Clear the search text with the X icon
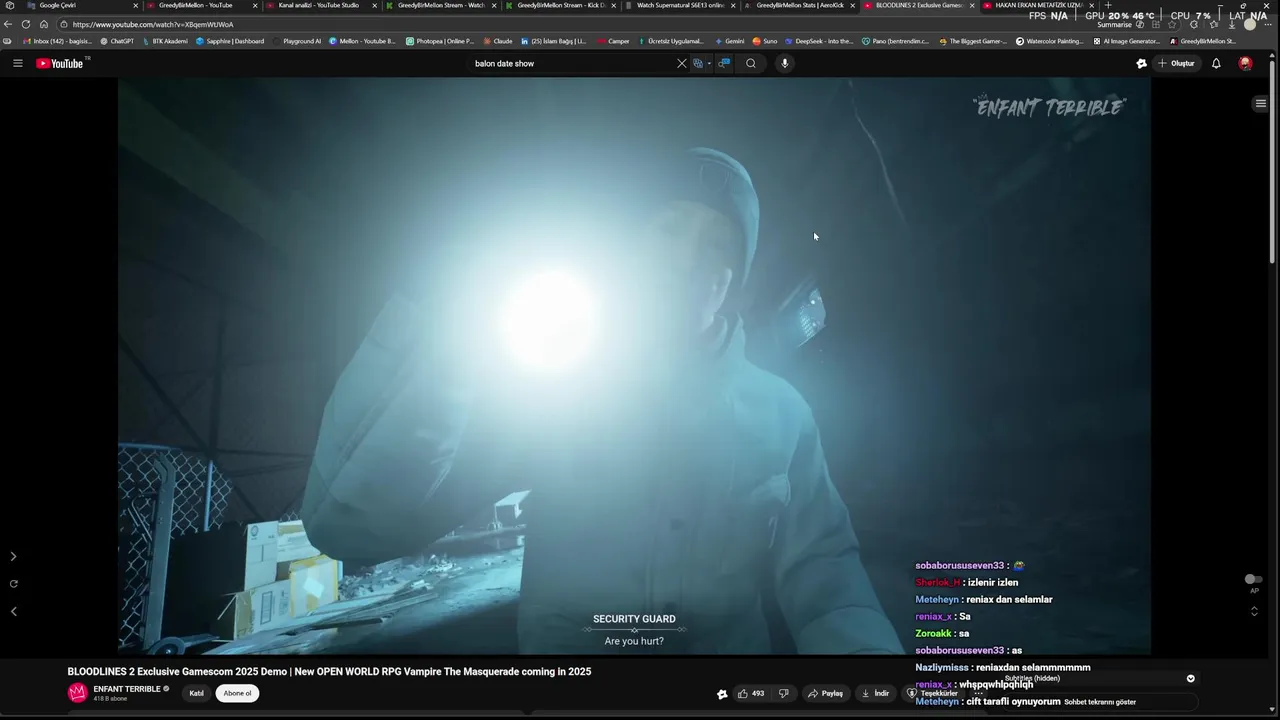1280x720 pixels. pos(682,63)
